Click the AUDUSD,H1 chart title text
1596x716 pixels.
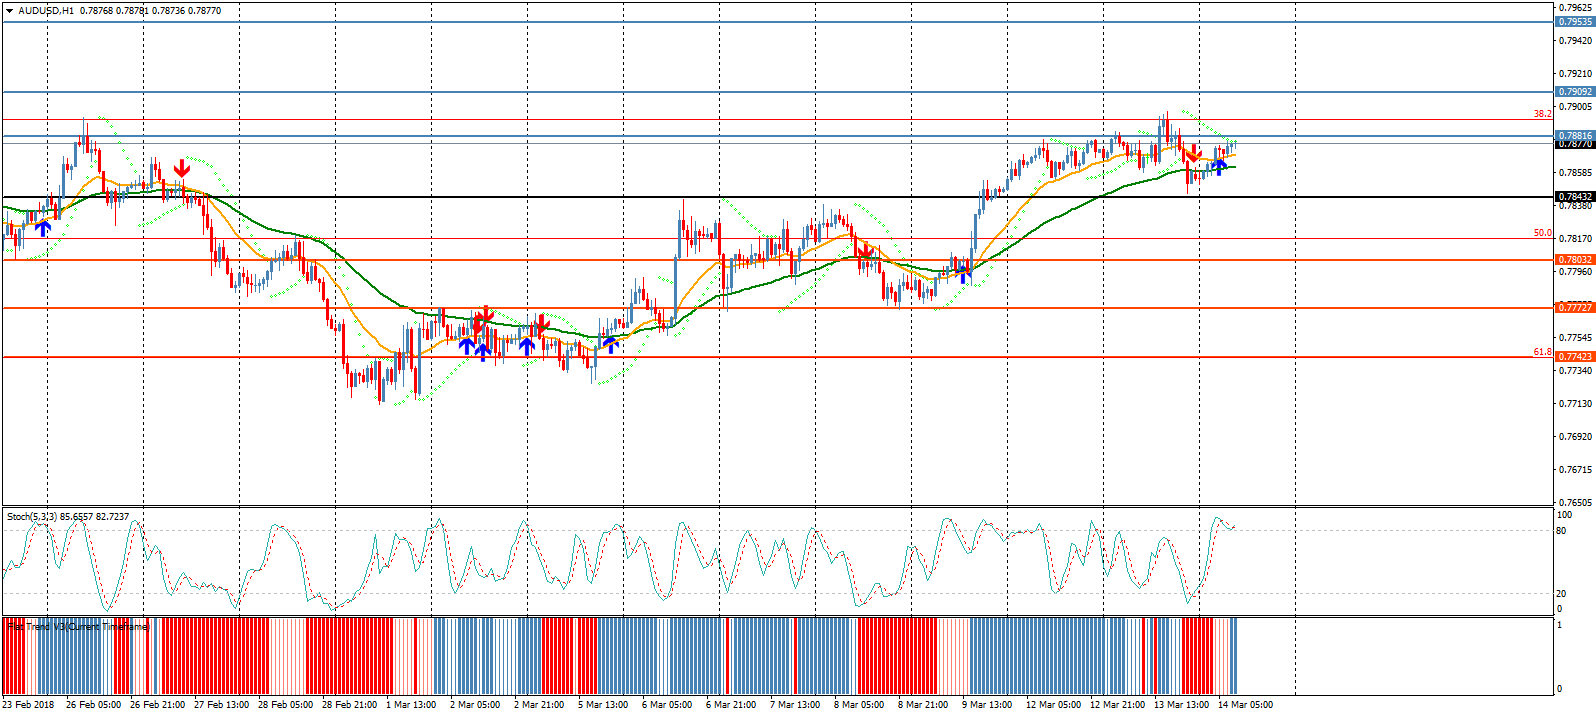tap(45, 11)
